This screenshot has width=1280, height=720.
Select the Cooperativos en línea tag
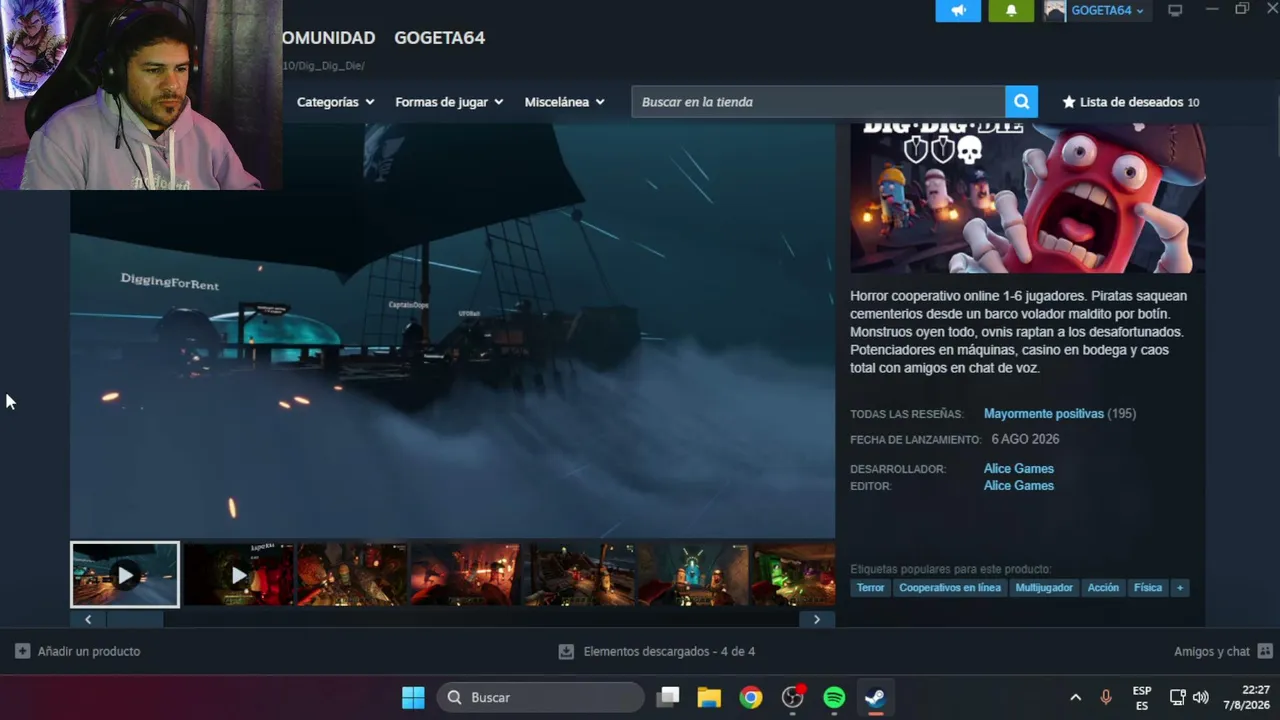950,588
